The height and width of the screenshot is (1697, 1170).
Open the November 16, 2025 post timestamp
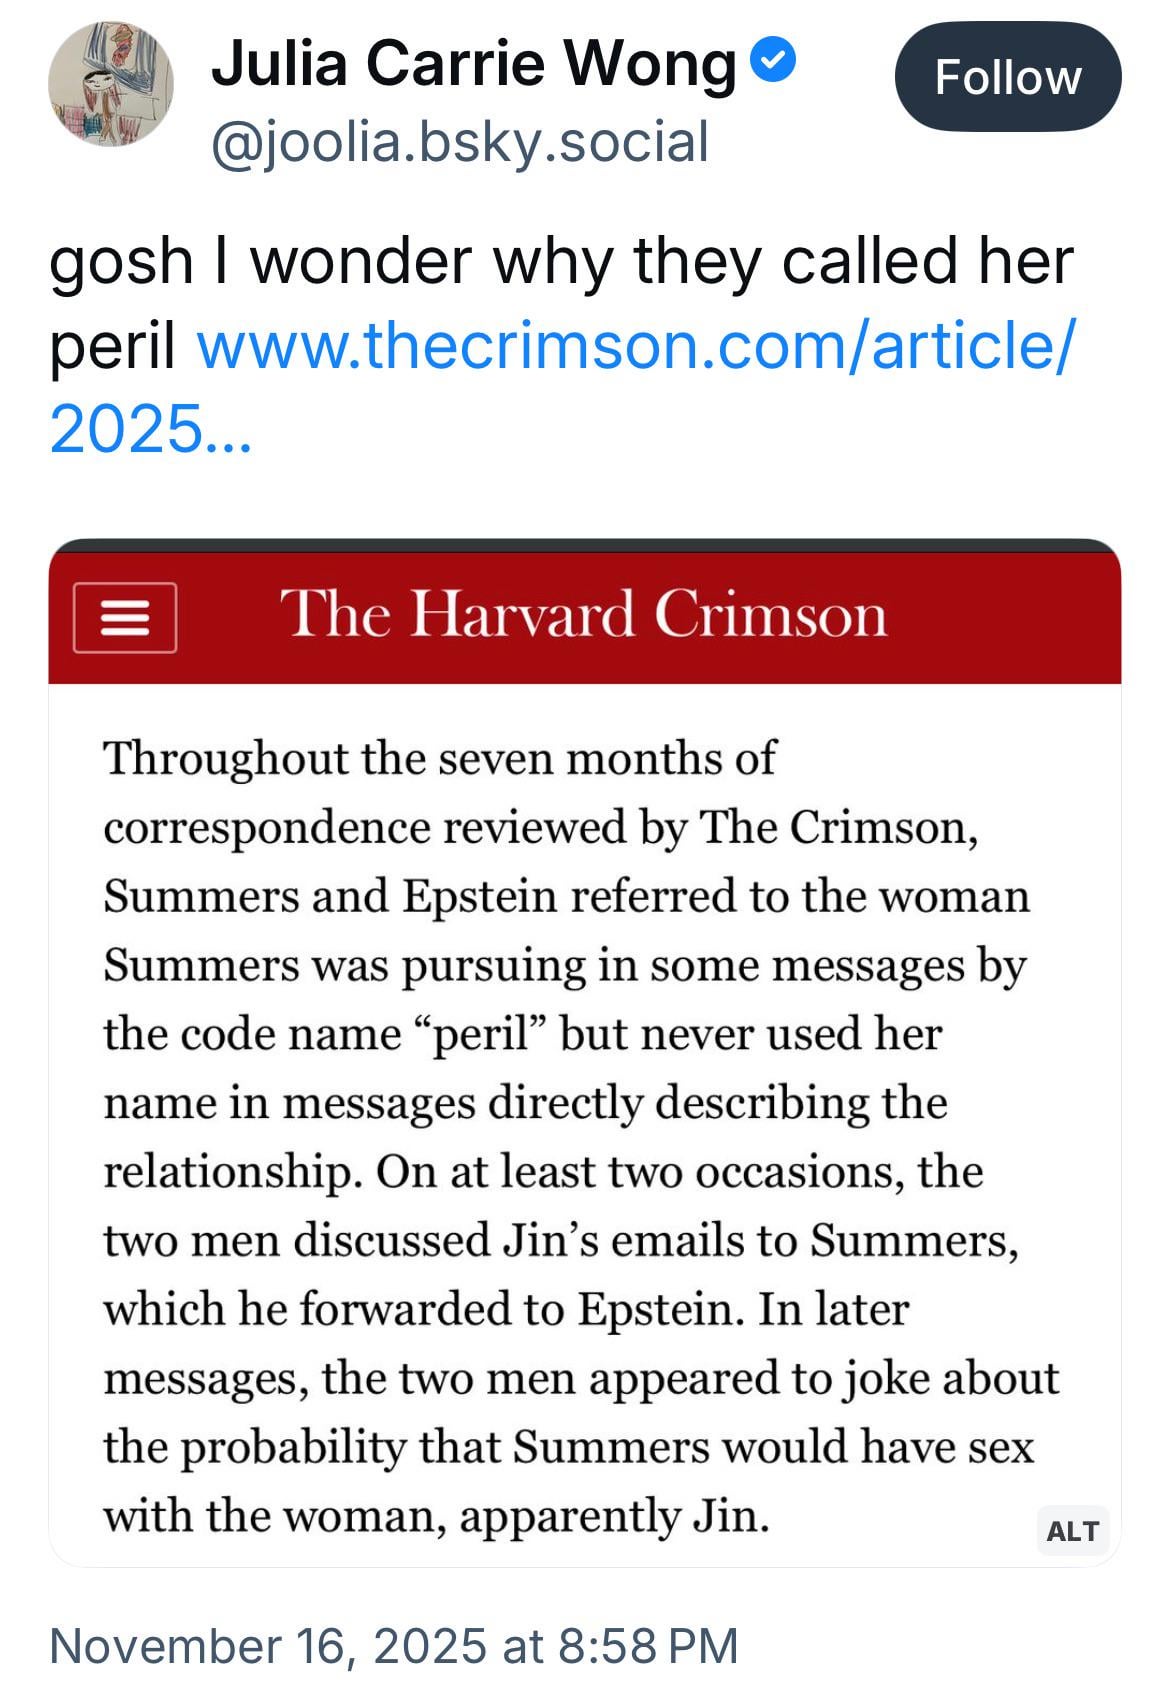point(393,1645)
